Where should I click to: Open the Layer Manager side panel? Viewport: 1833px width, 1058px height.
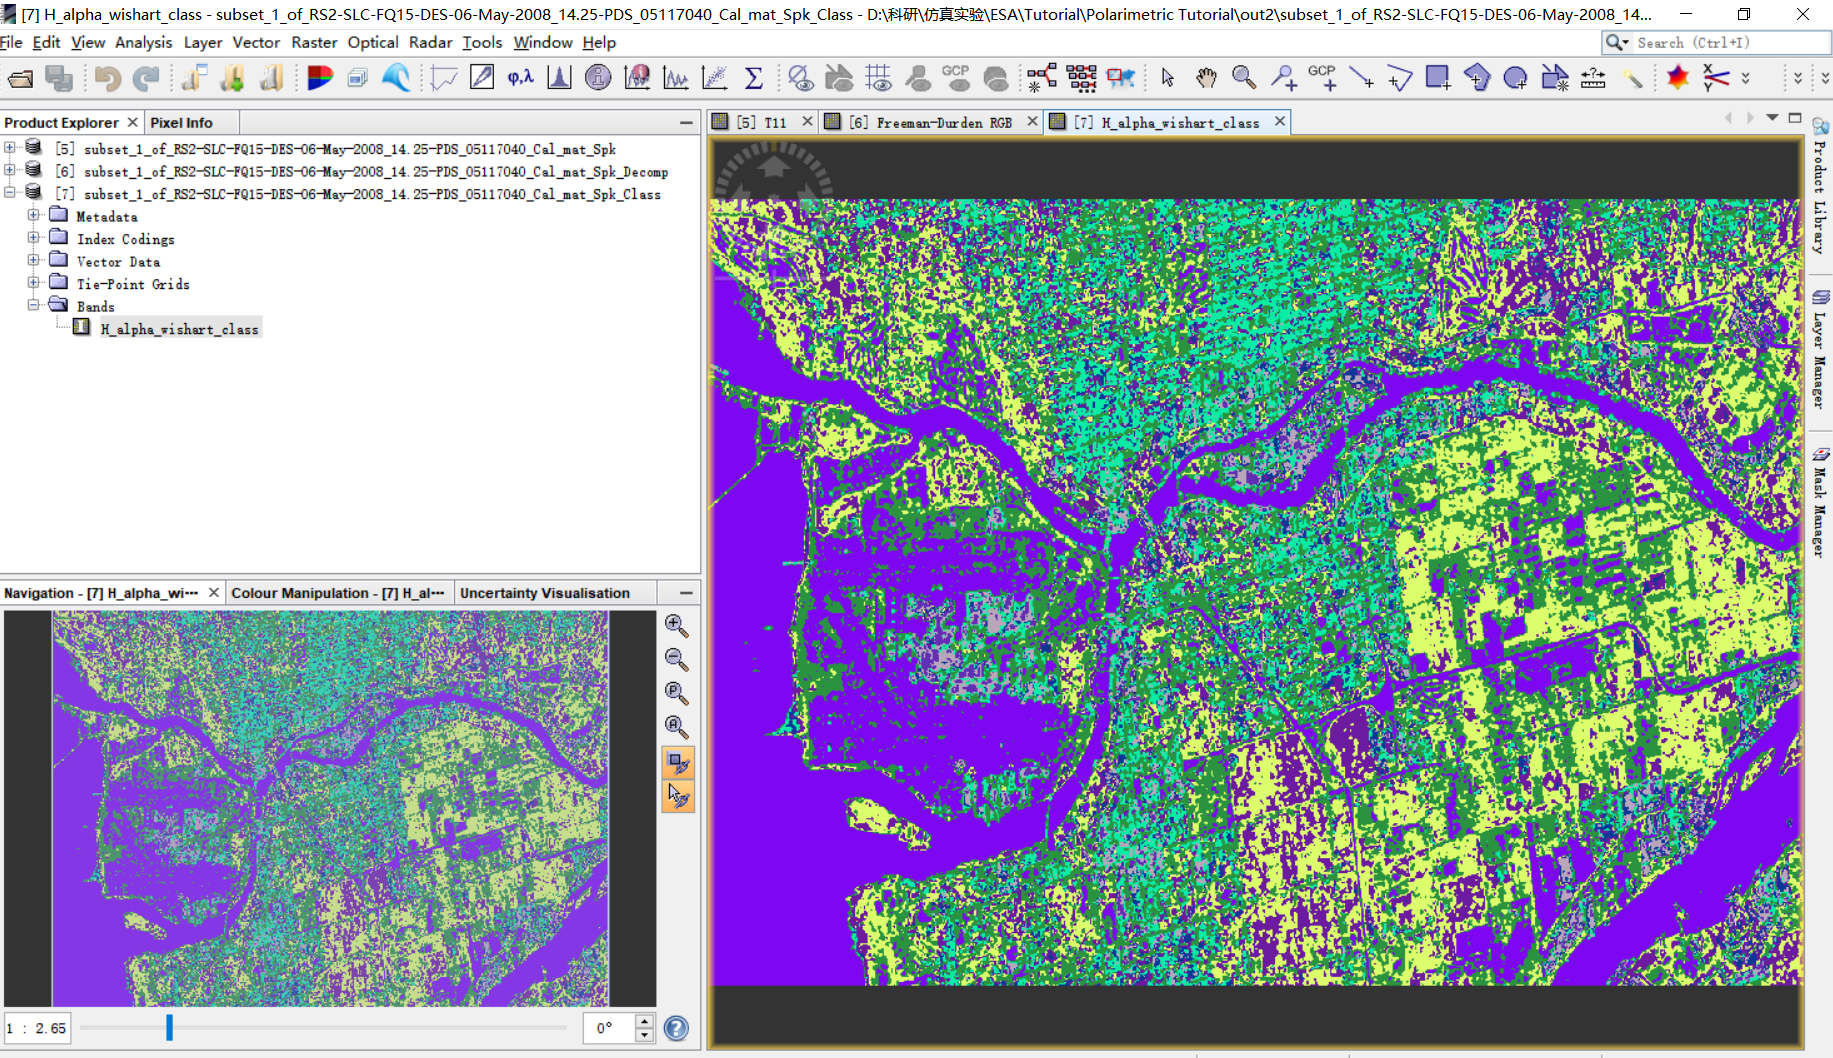click(x=1820, y=349)
